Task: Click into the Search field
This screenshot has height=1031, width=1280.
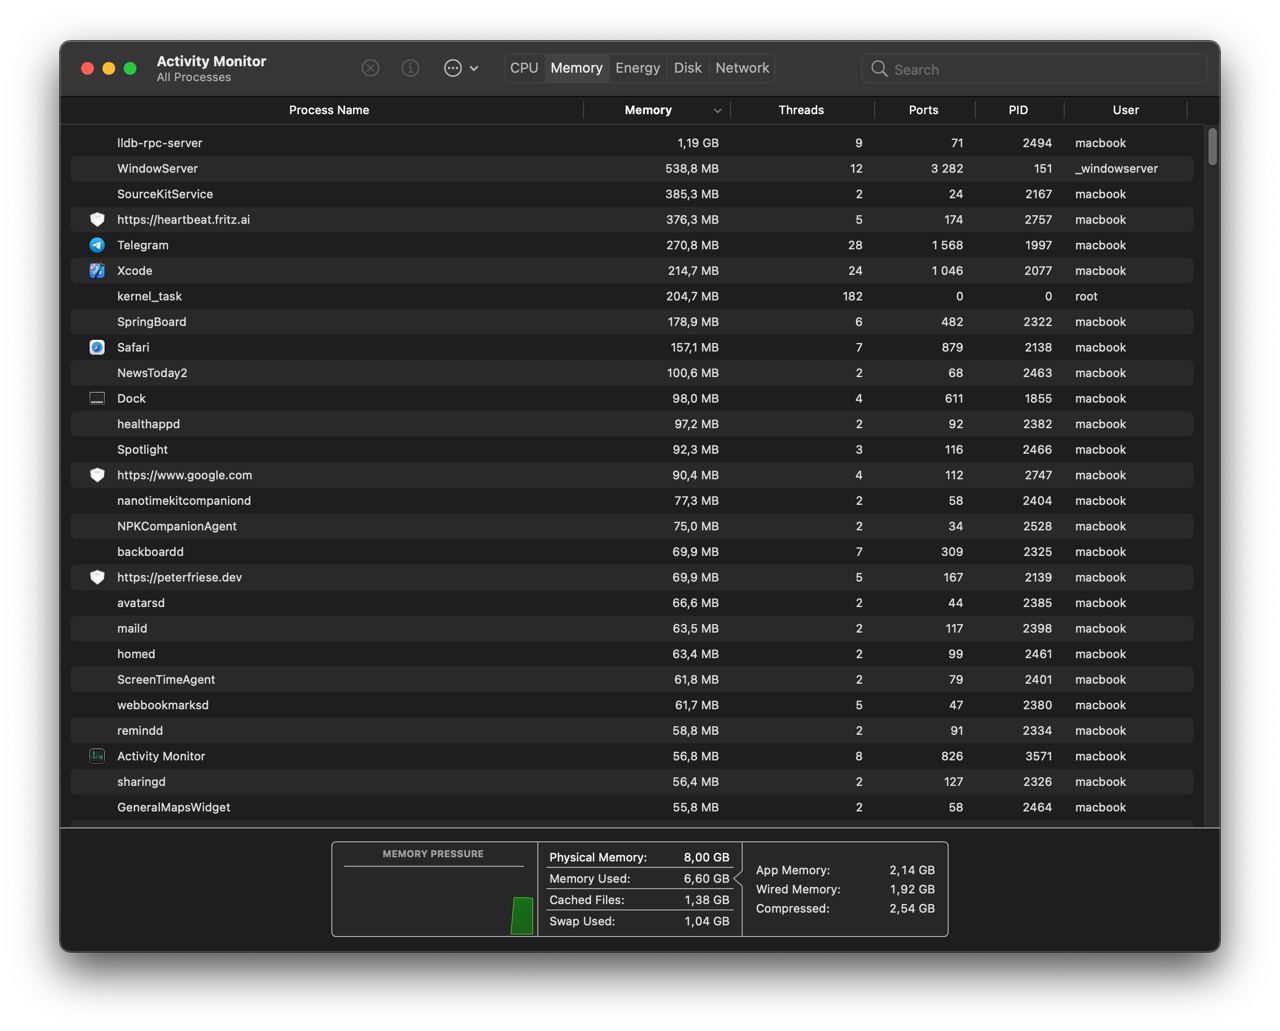Action: click(x=1034, y=69)
